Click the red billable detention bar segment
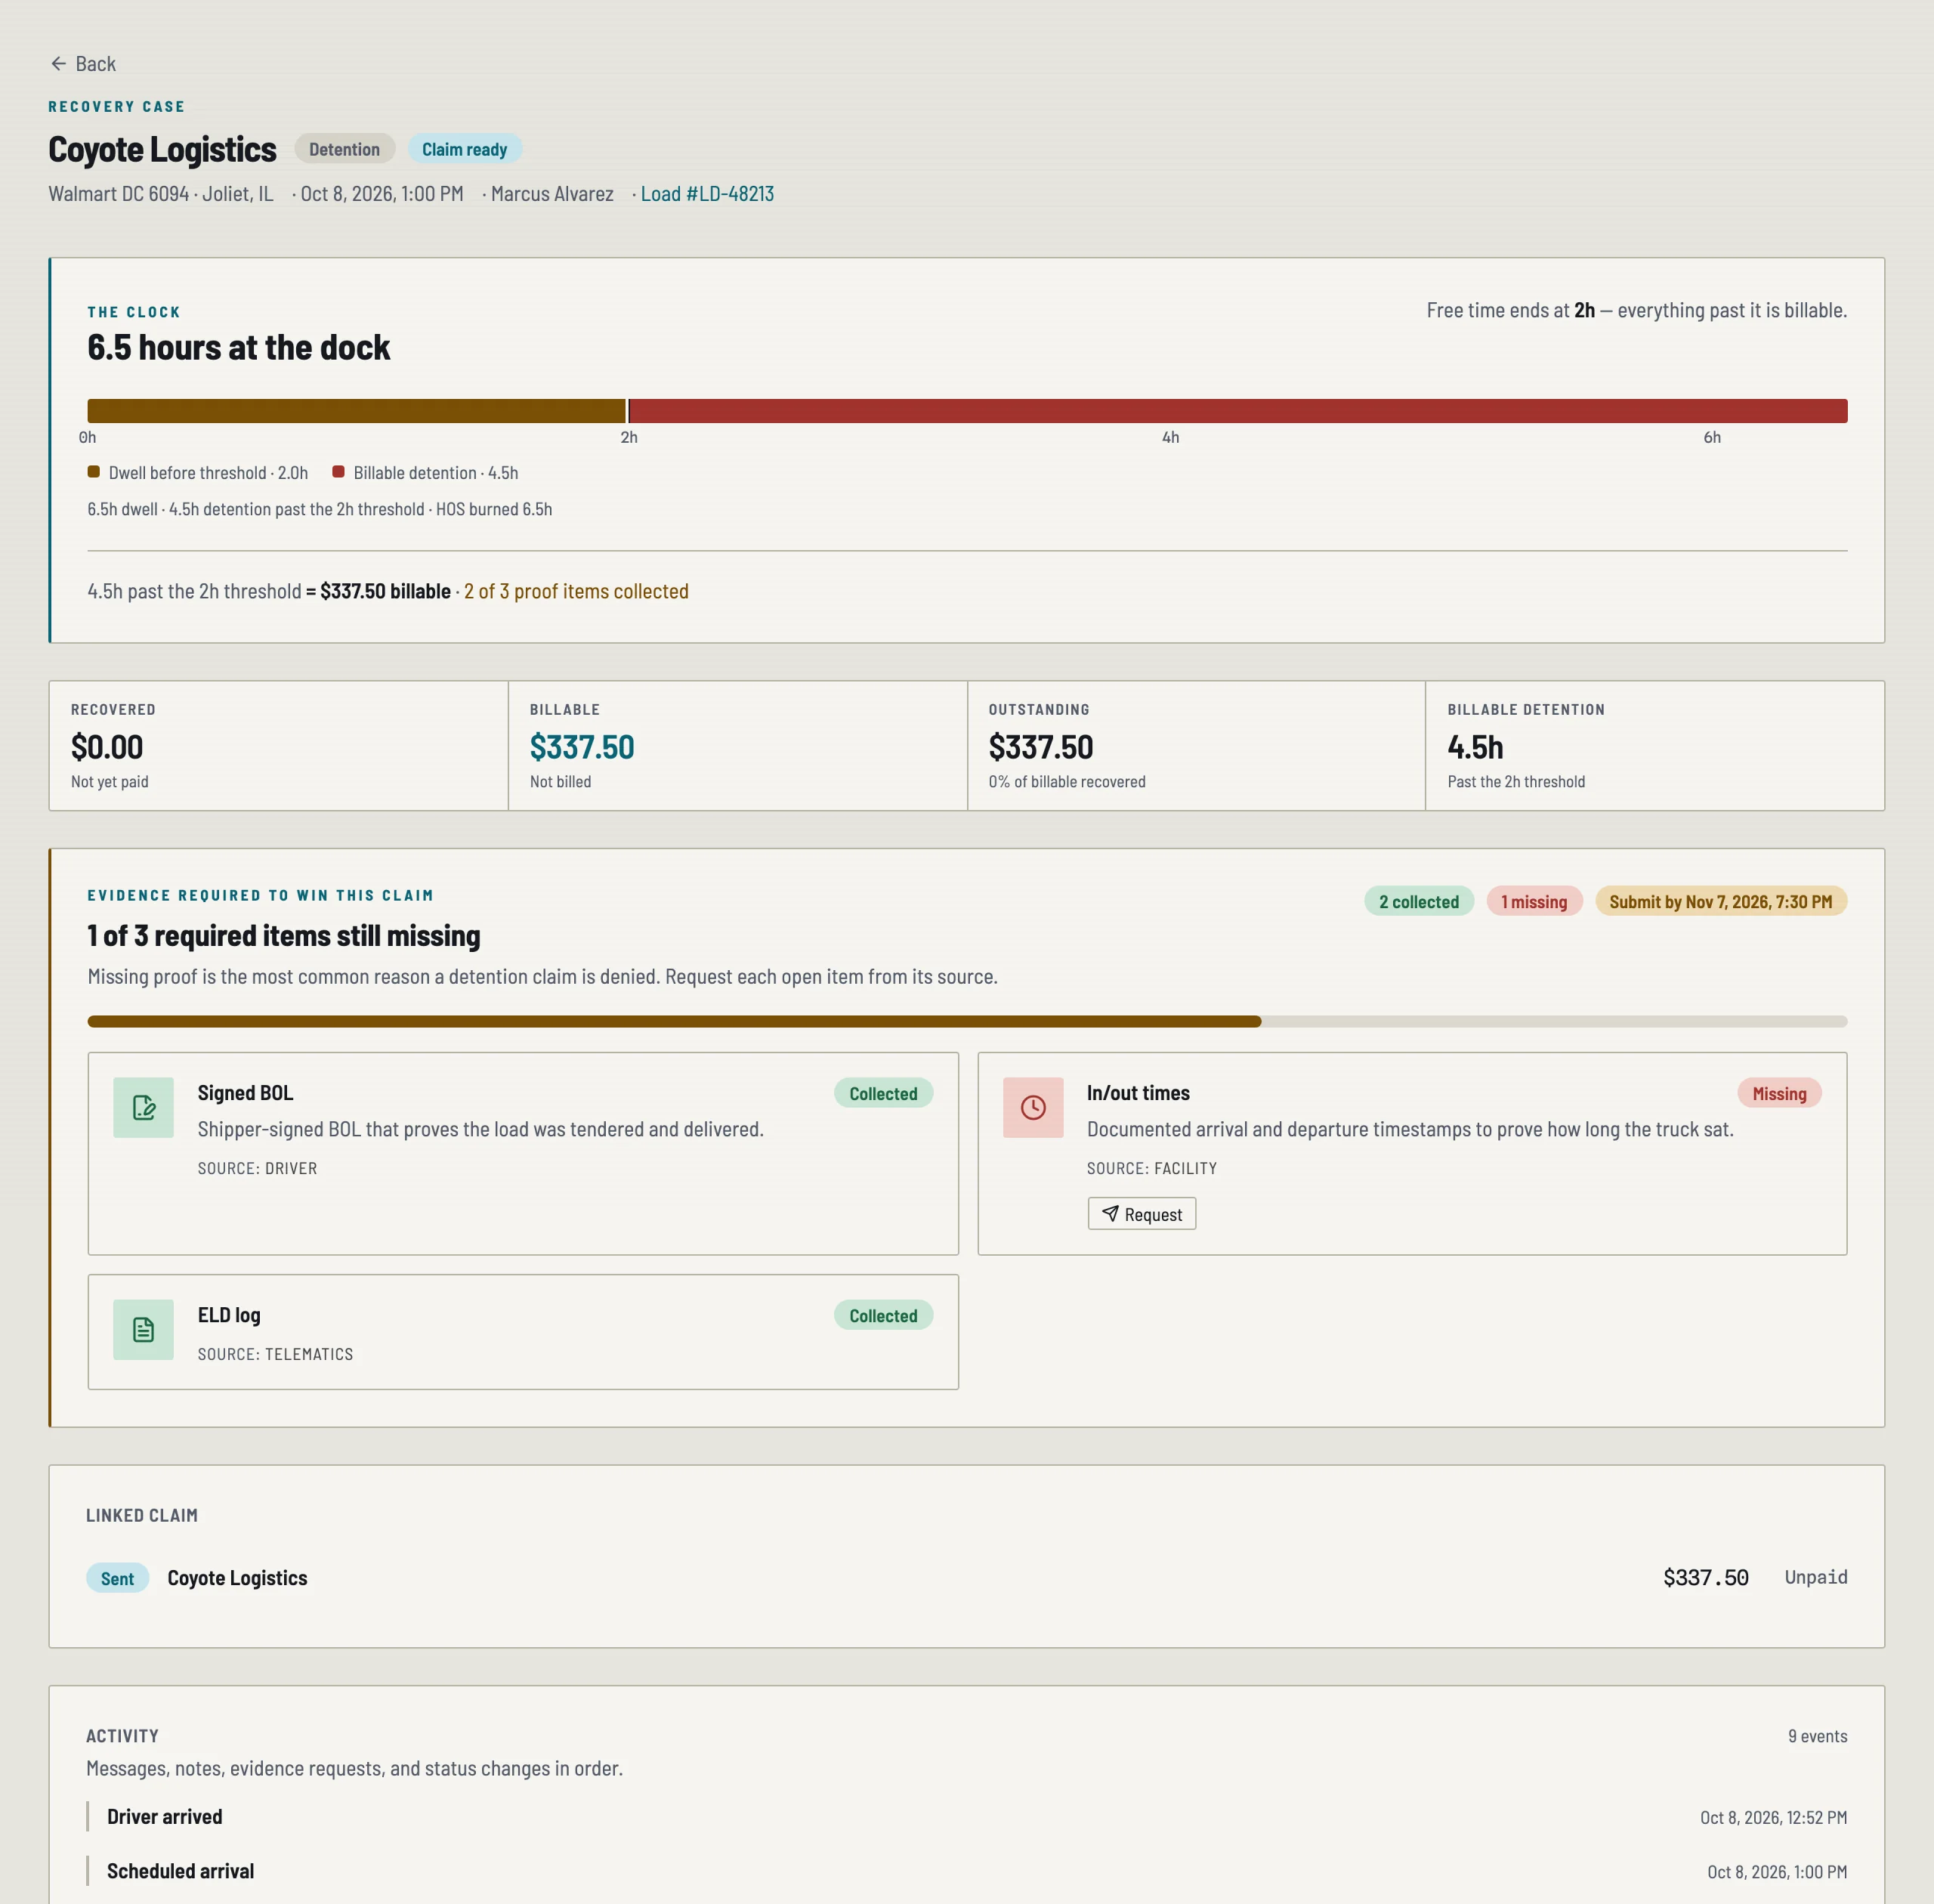The width and height of the screenshot is (1934, 1904). point(1238,411)
